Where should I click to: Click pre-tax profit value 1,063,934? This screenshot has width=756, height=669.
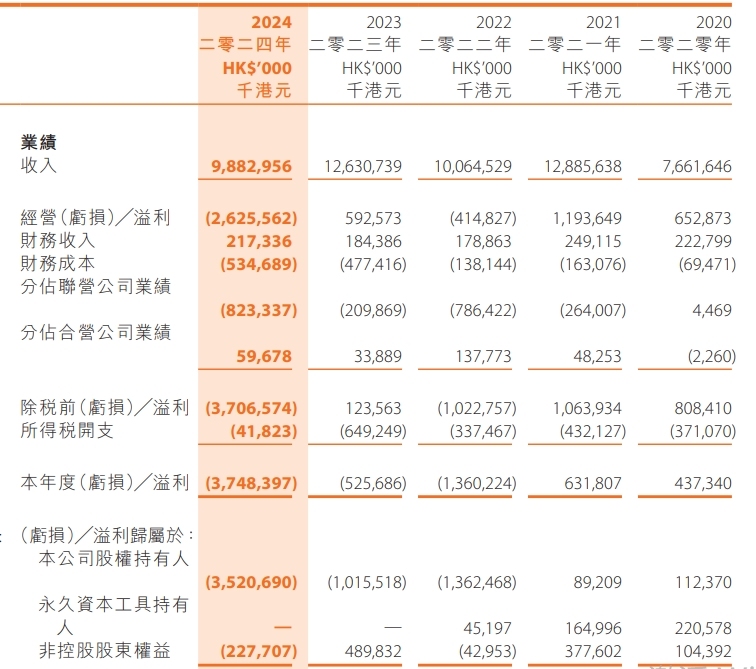click(587, 408)
